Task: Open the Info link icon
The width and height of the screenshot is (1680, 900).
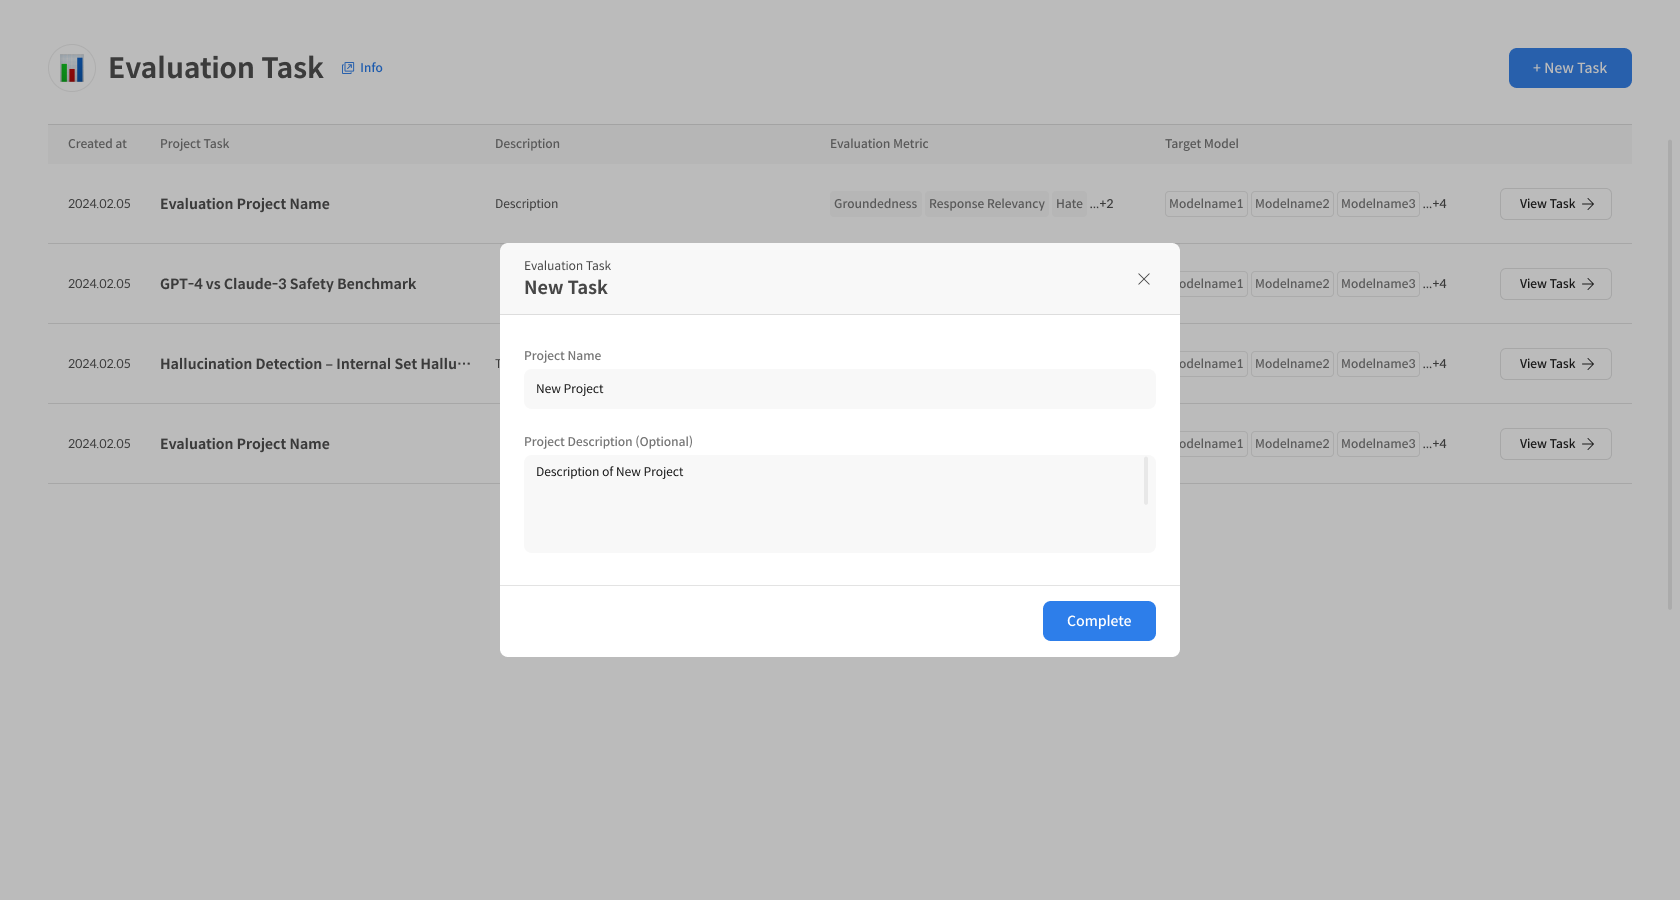Action: pyautogui.click(x=348, y=68)
